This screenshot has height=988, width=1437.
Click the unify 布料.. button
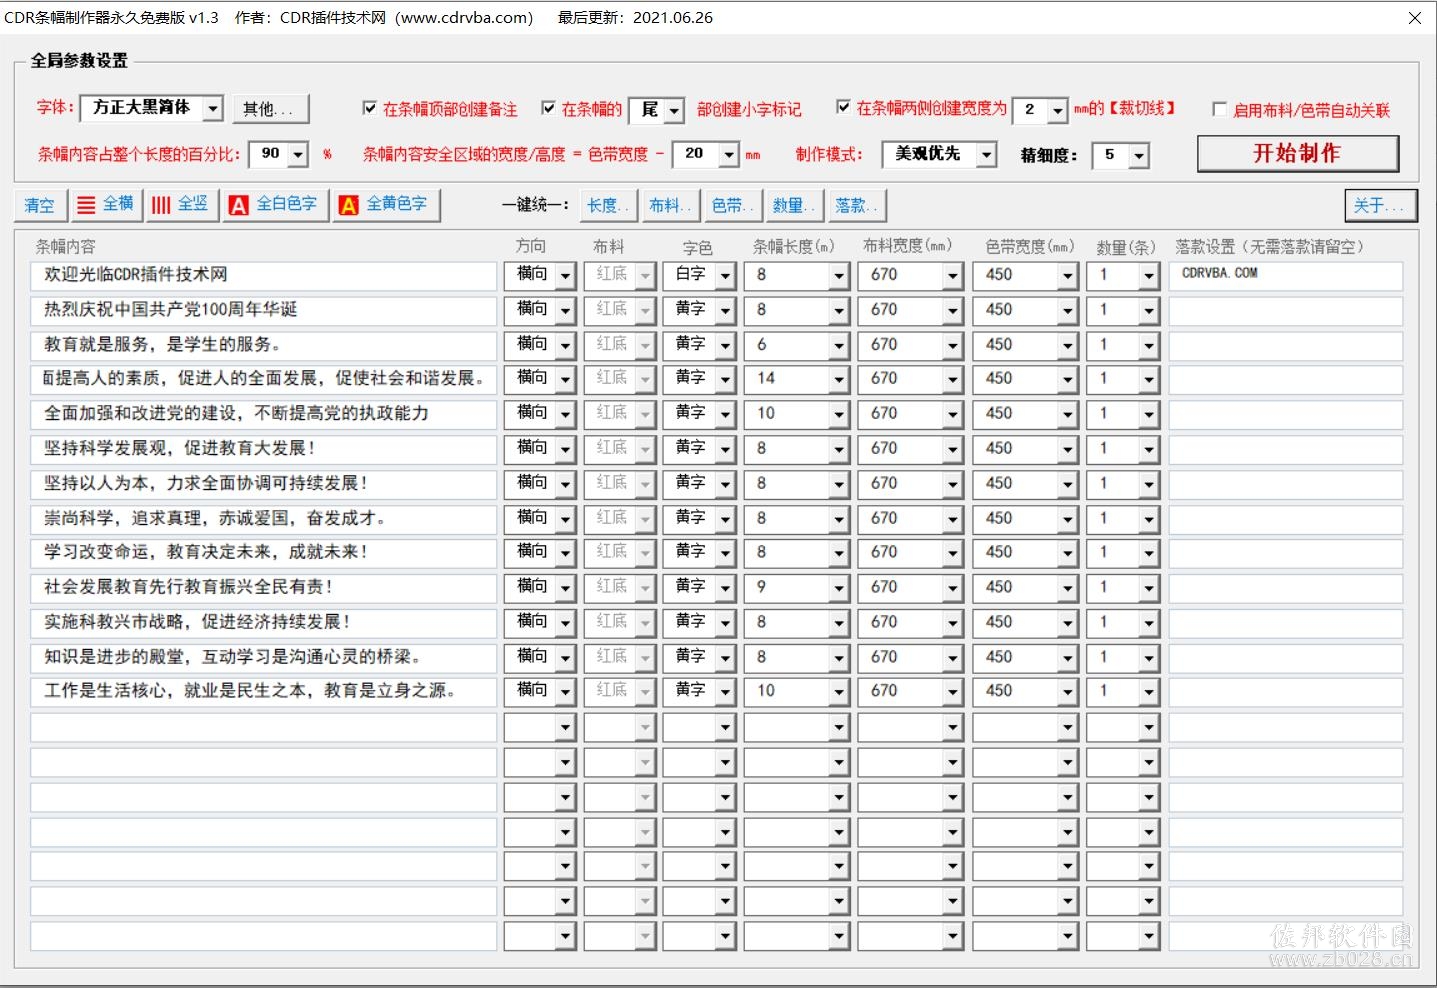pyautogui.click(x=669, y=205)
